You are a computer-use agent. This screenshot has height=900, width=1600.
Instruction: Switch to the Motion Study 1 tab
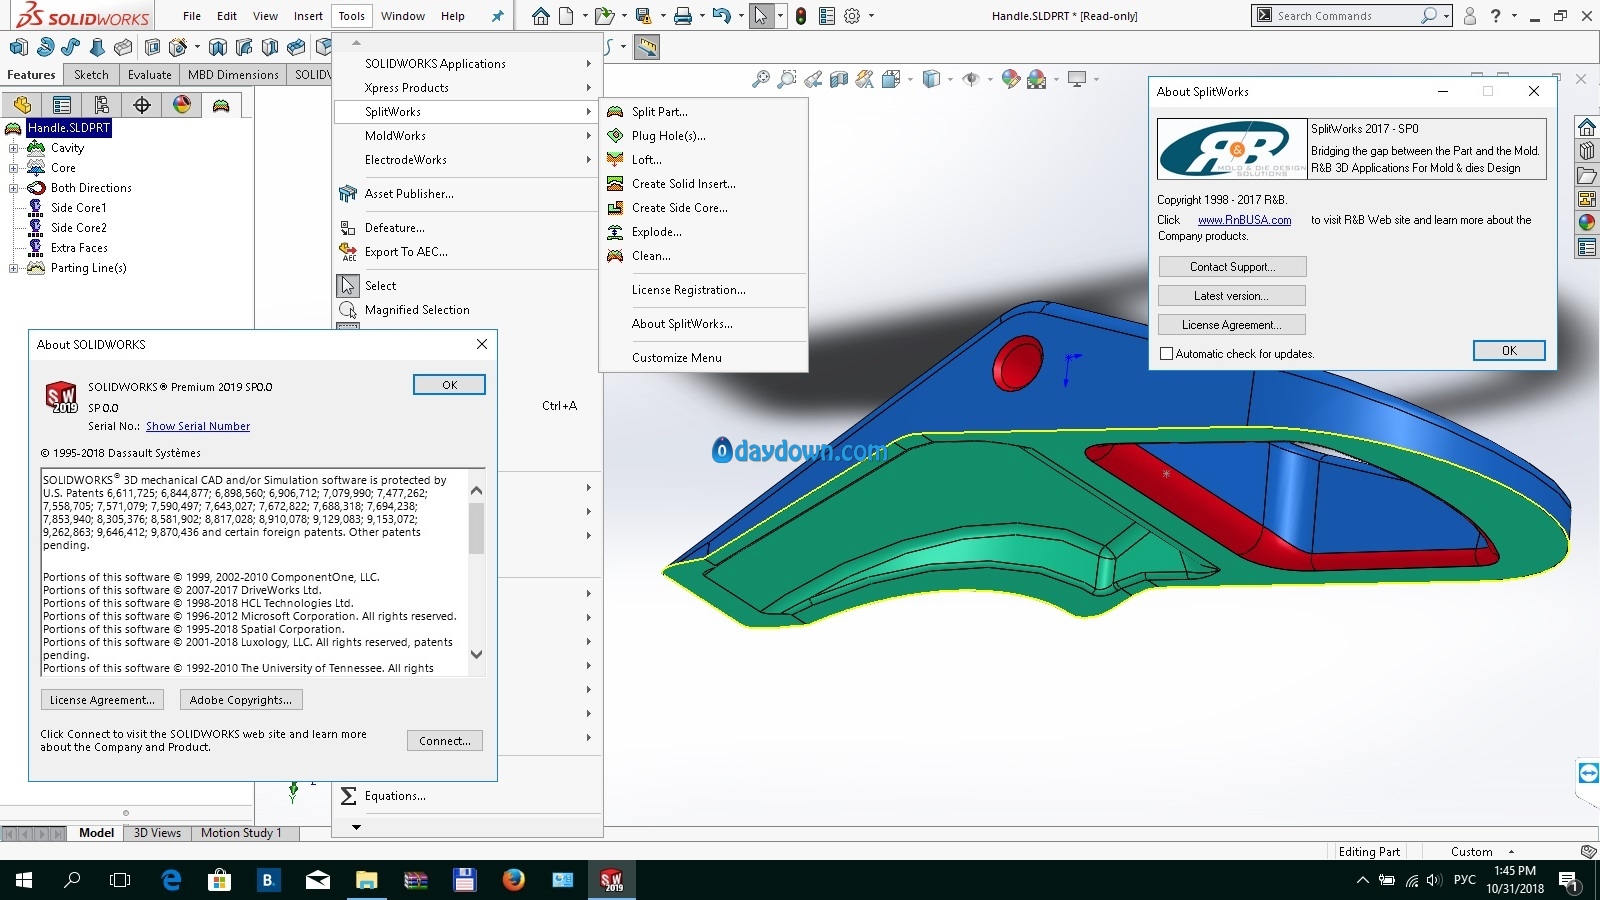241,833
